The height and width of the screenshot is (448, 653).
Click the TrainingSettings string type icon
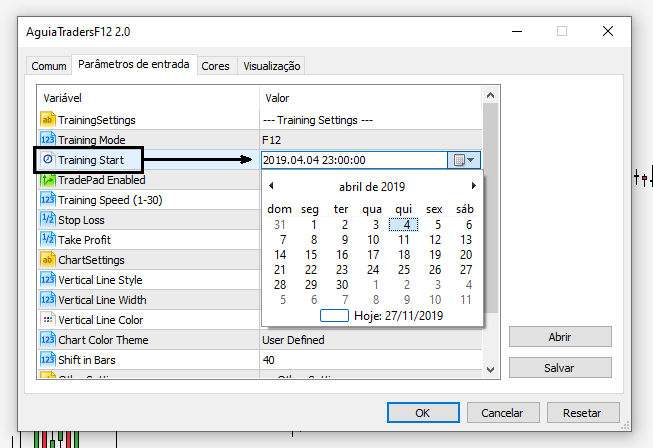48,120
